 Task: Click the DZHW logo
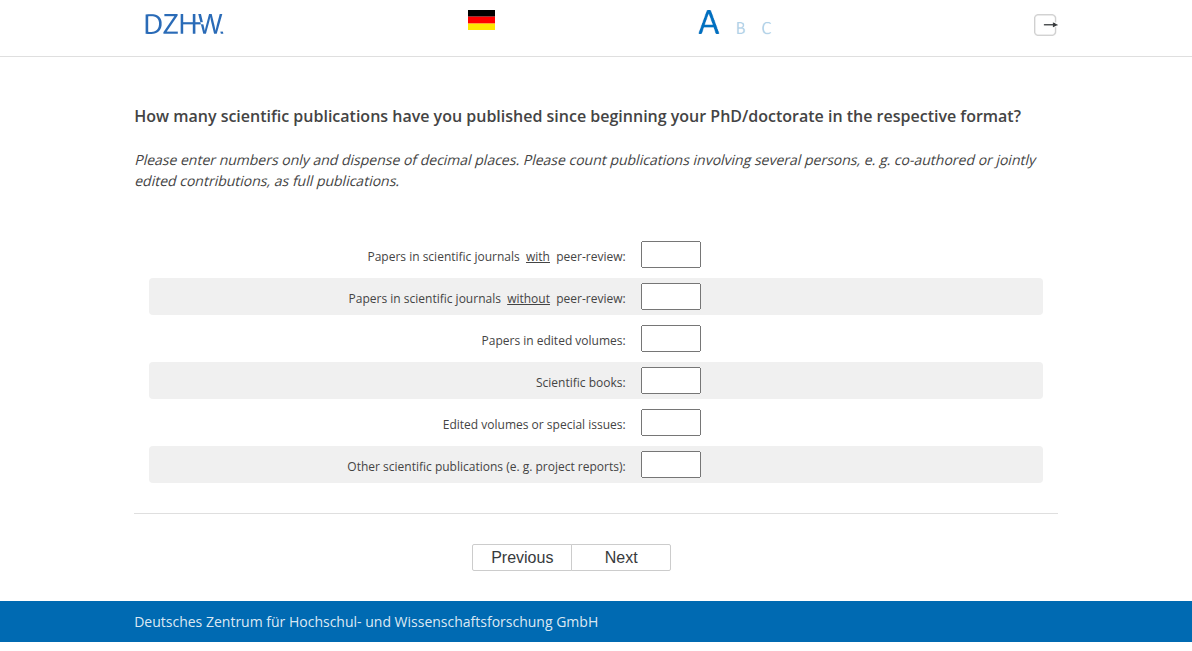pos(184,24)
